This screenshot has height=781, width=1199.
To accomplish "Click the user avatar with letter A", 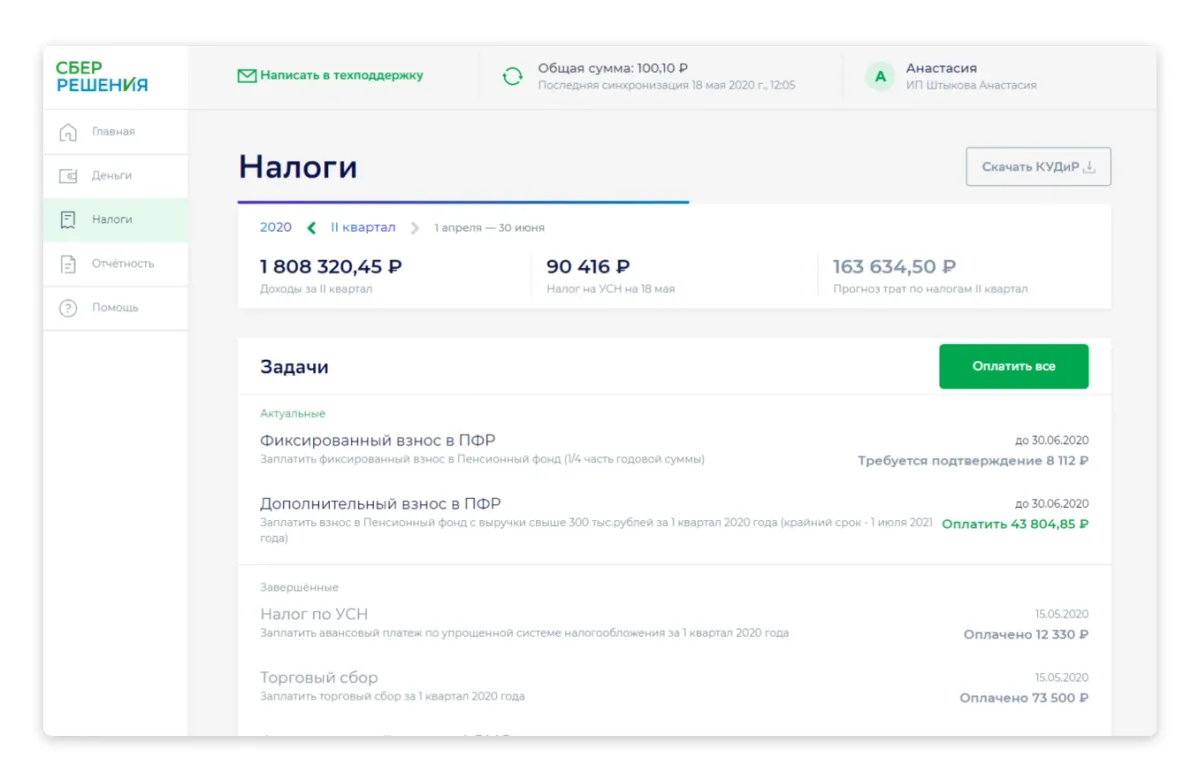I will click(x=880, y=76).
